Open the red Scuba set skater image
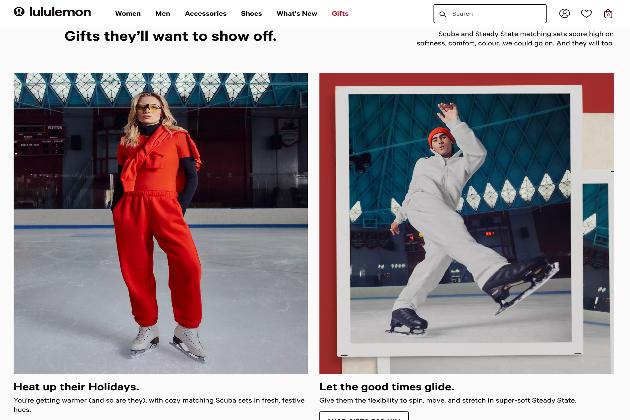This screenshot has width=630, height=420. click(x=161, y=223)
